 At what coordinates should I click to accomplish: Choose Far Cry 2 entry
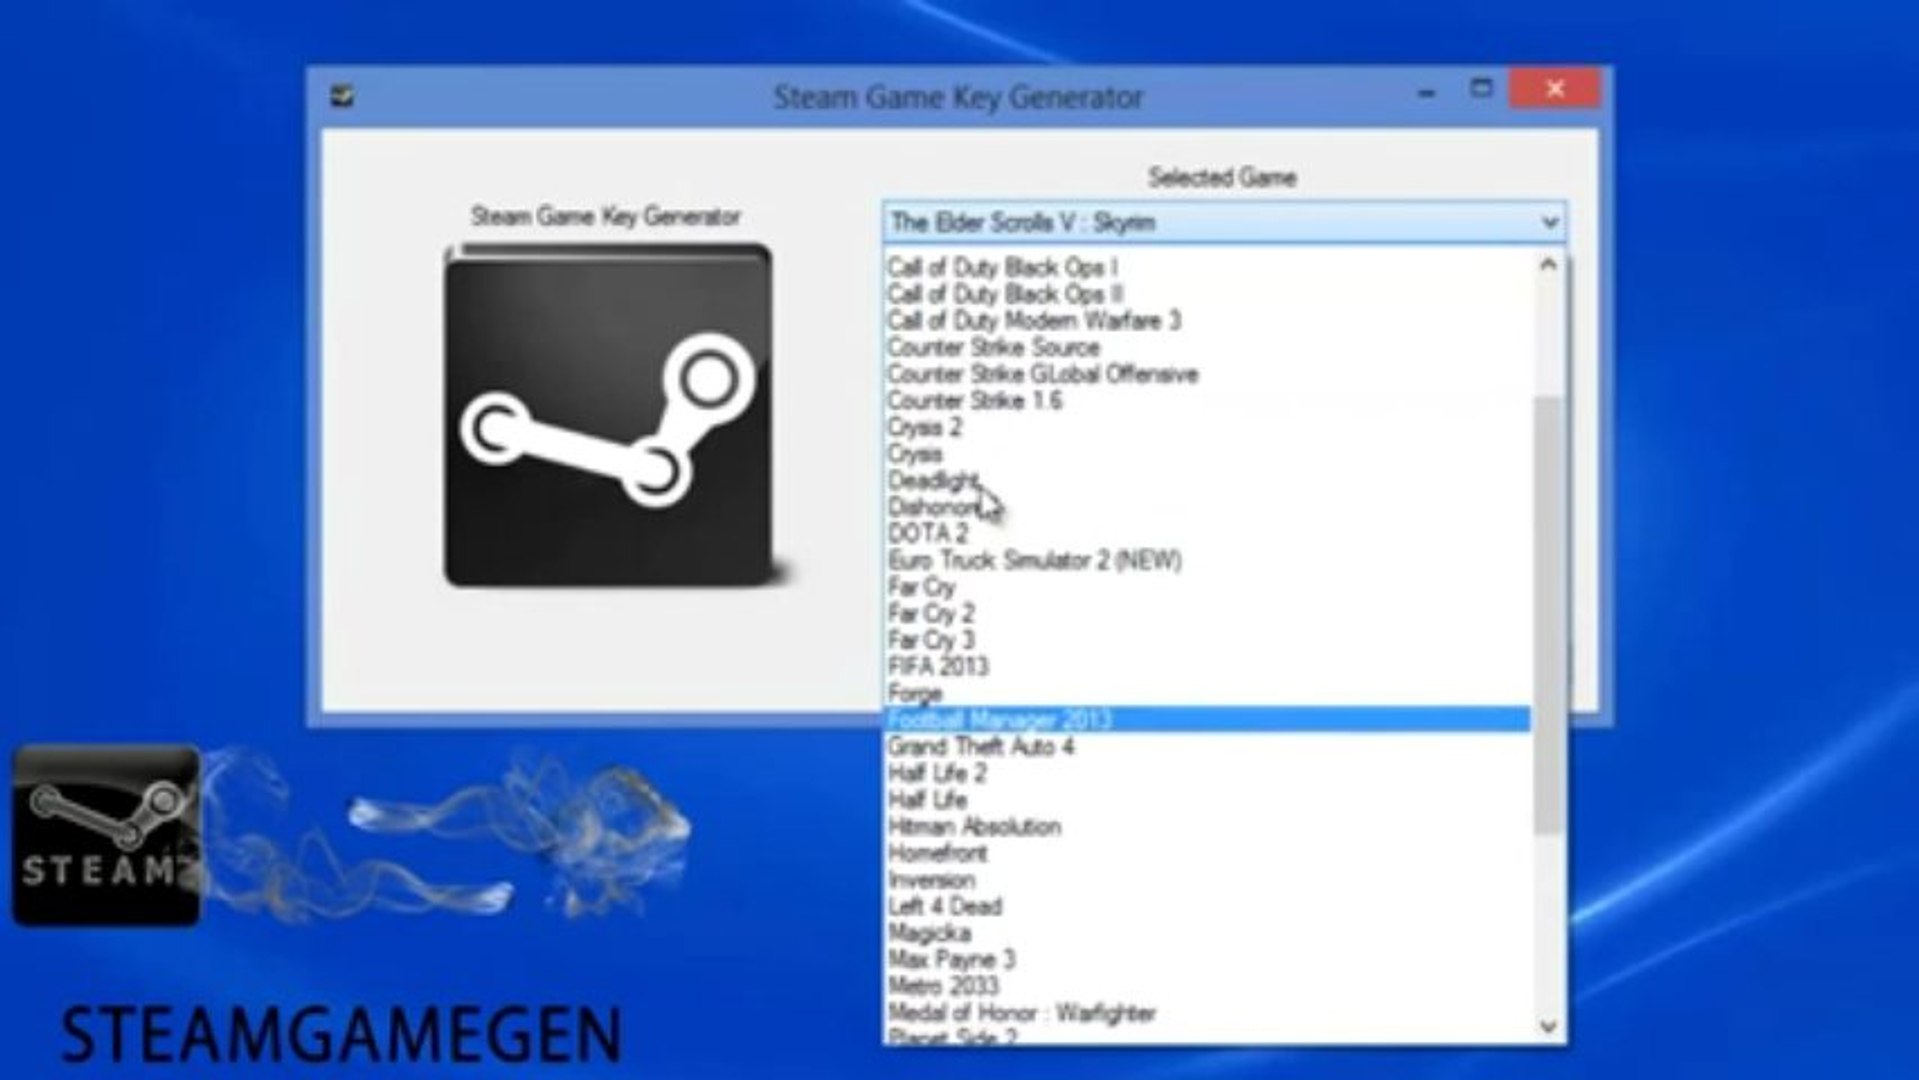pos(931,613)
